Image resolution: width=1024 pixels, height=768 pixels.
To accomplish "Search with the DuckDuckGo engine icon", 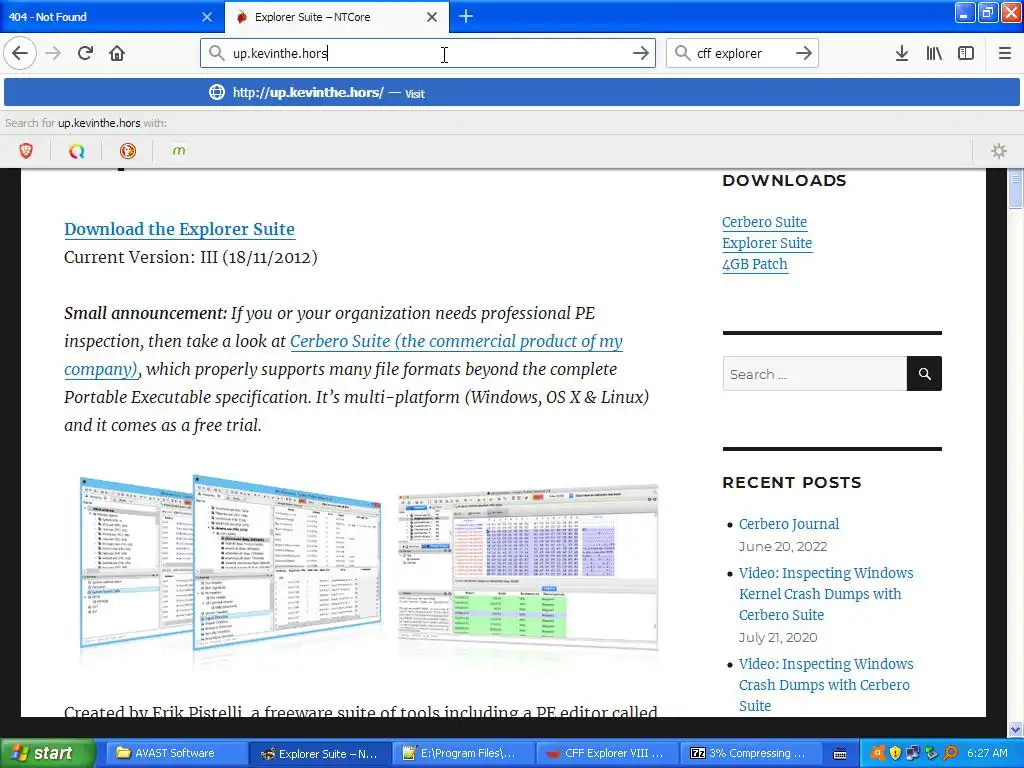I will click(x=127, y=151).
